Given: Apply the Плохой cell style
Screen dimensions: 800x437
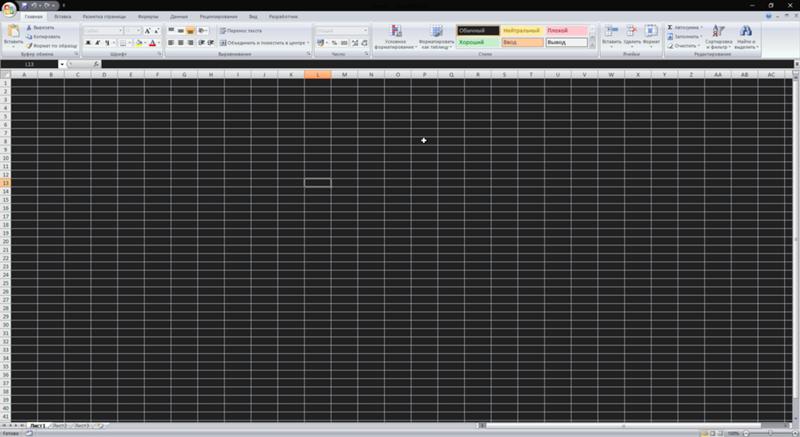Looking at the screenshot, I should point(566,31).
